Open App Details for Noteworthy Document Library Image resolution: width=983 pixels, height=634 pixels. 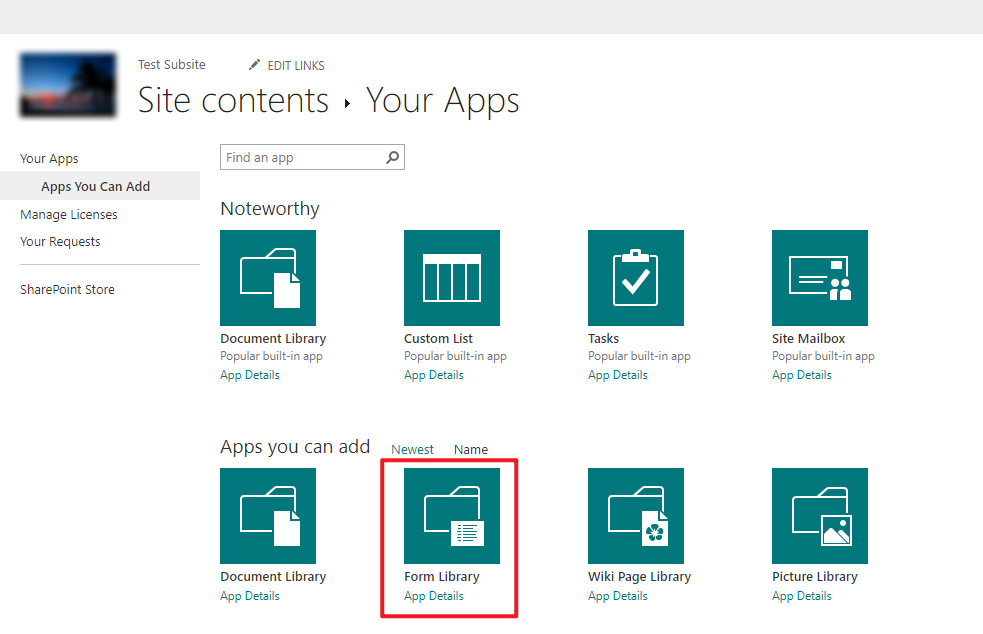click(250, 375)
